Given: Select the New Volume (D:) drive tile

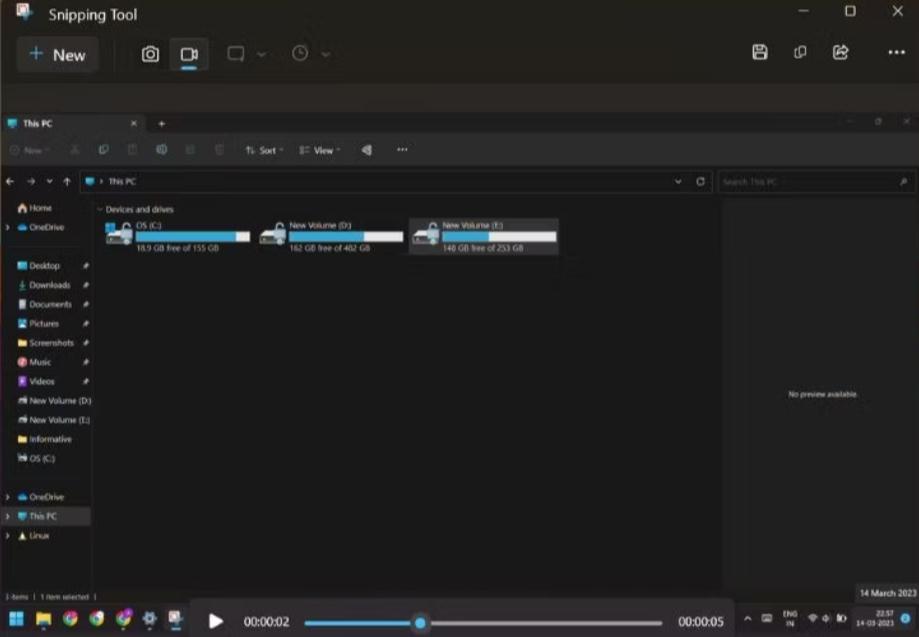Looking at the screenshot, I should click(331, 236).
